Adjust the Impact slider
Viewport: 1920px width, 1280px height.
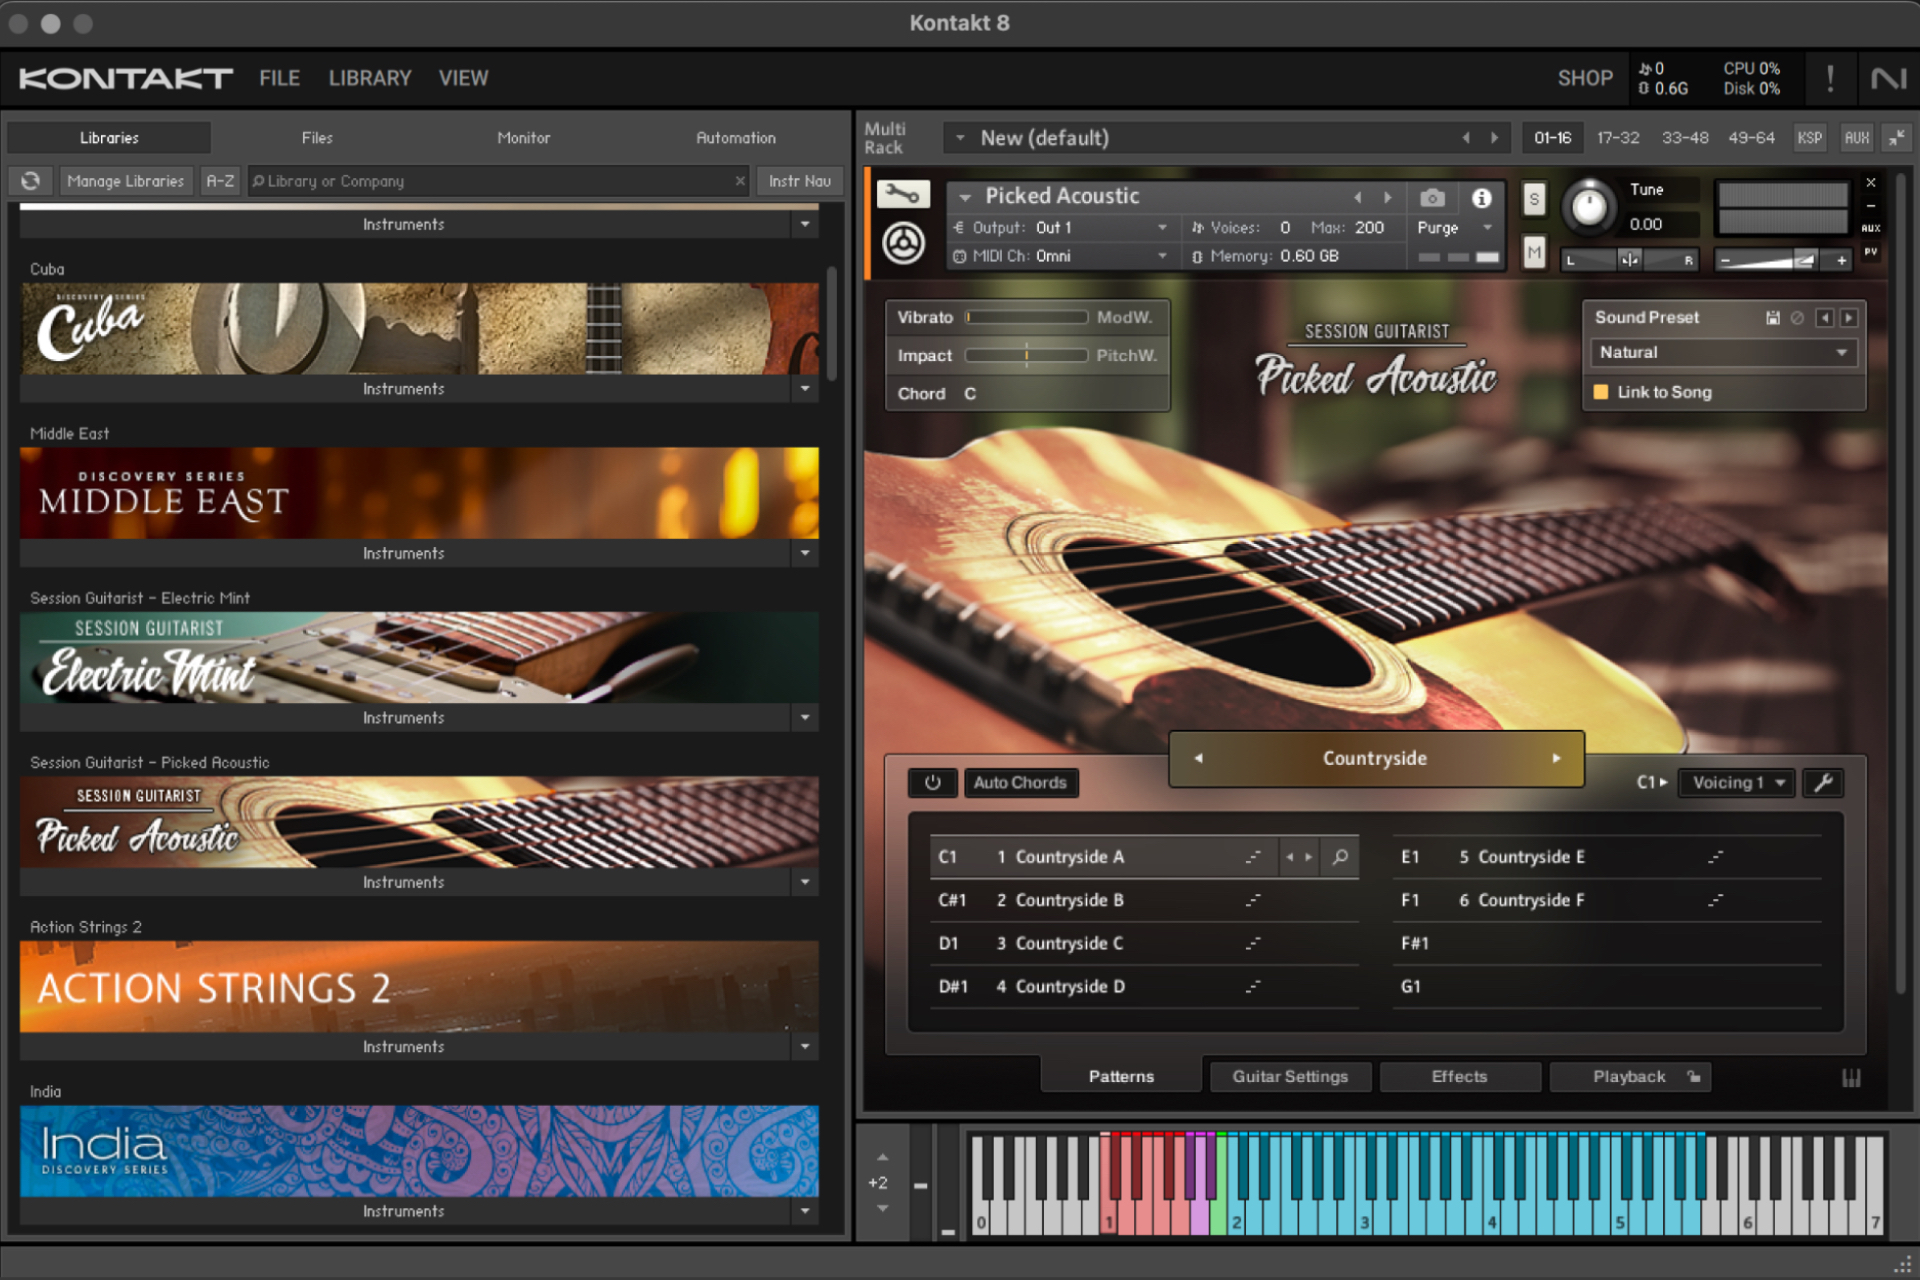[1026, 355]
